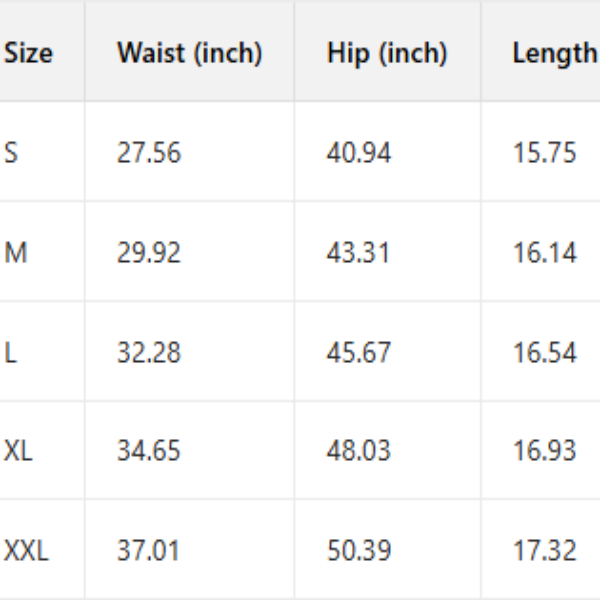This screenshot has height=600, width=600.
Task: Click waist value 37.01
Action: (149, 551)
